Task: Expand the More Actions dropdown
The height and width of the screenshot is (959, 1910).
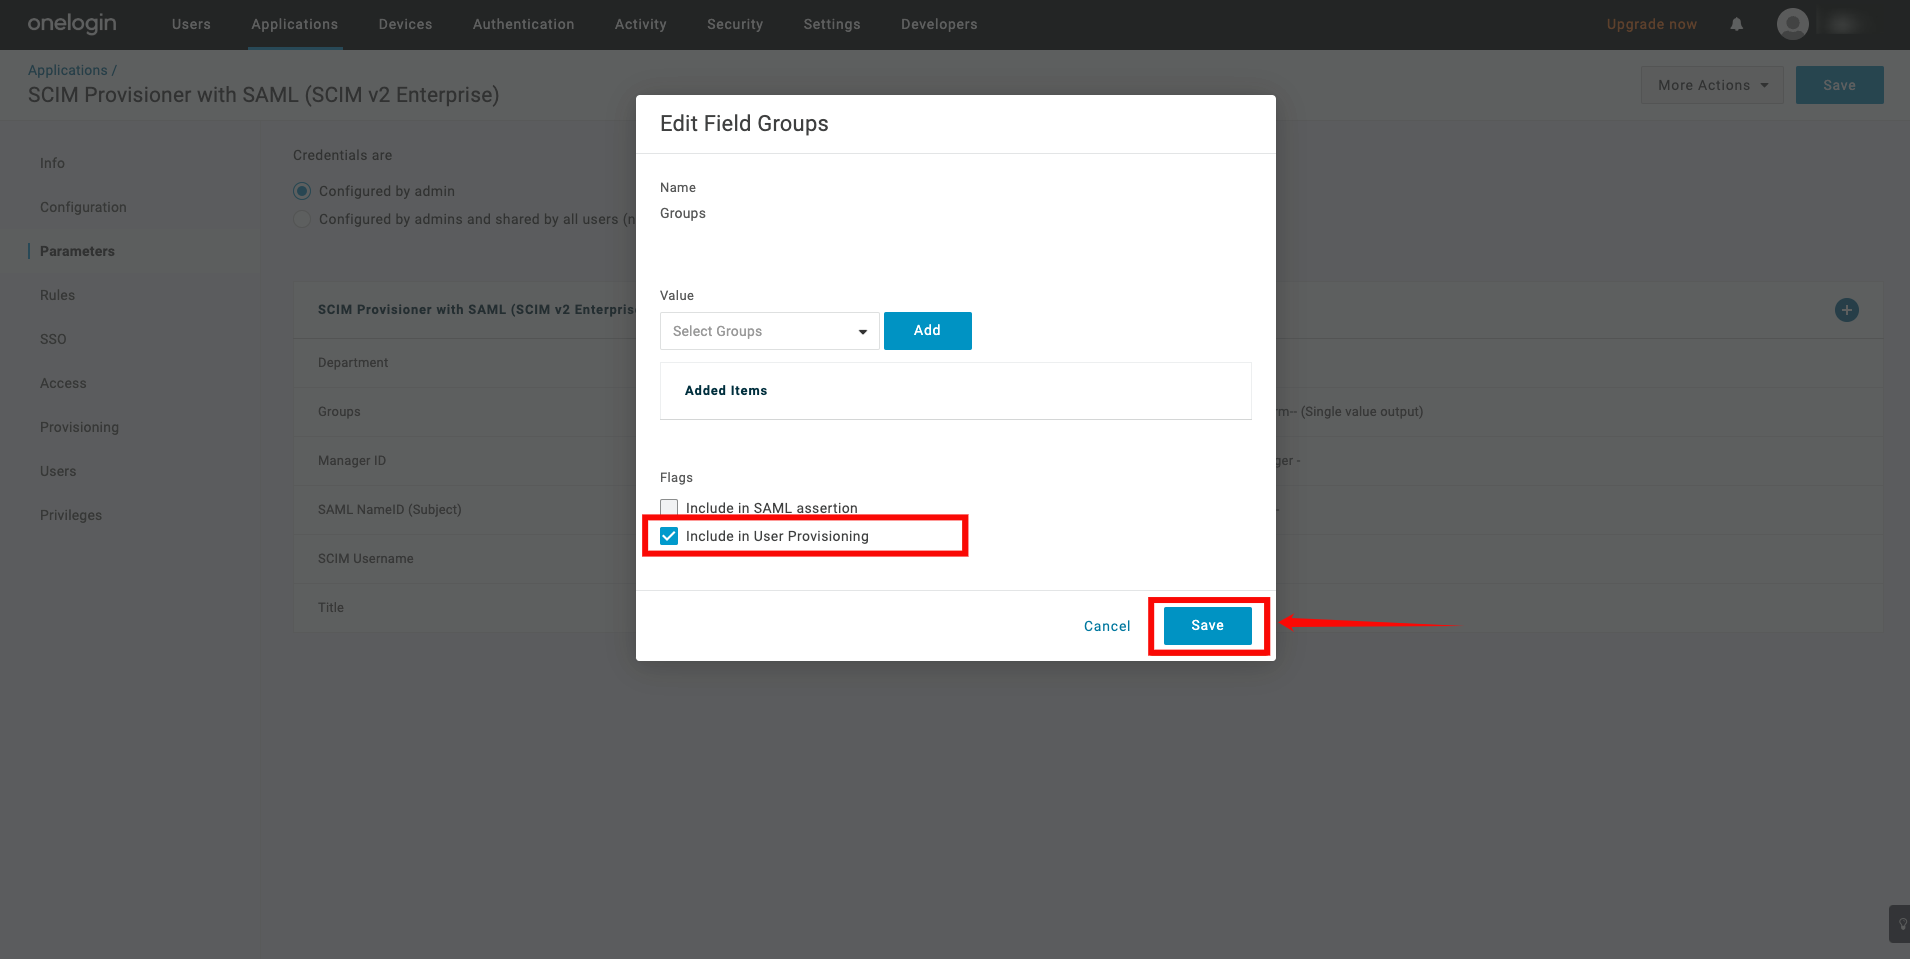Action: pyautogui.click(x=1712, y=85)
